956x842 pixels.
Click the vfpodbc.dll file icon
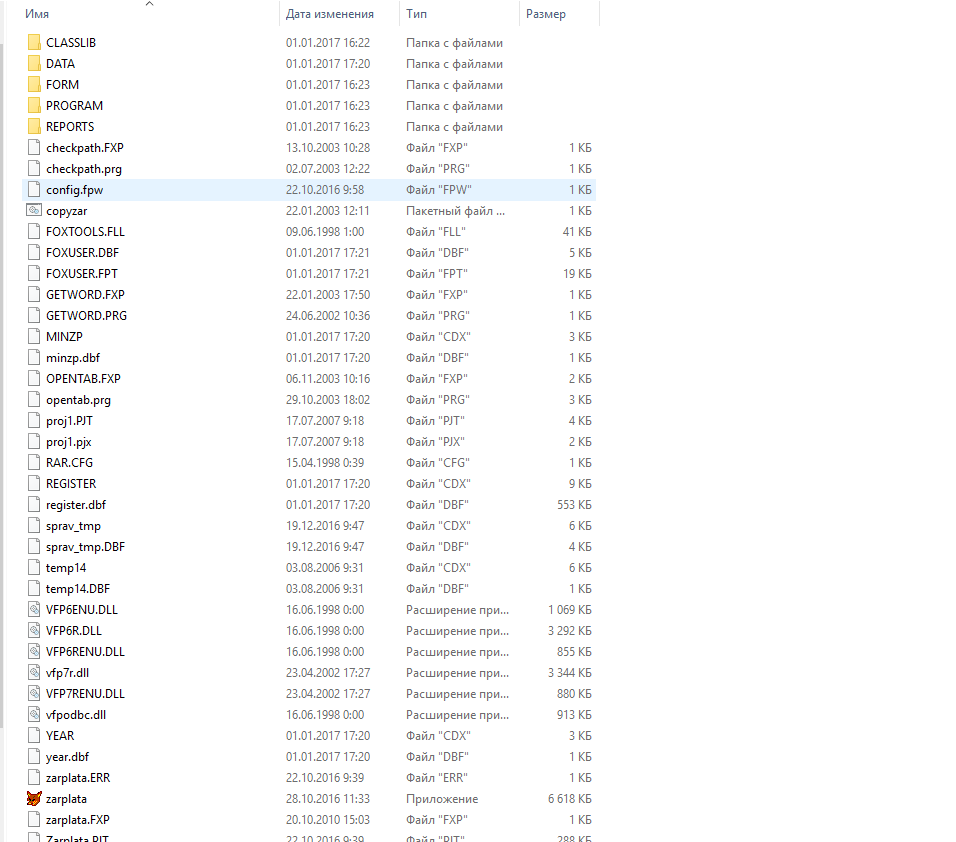36,715
